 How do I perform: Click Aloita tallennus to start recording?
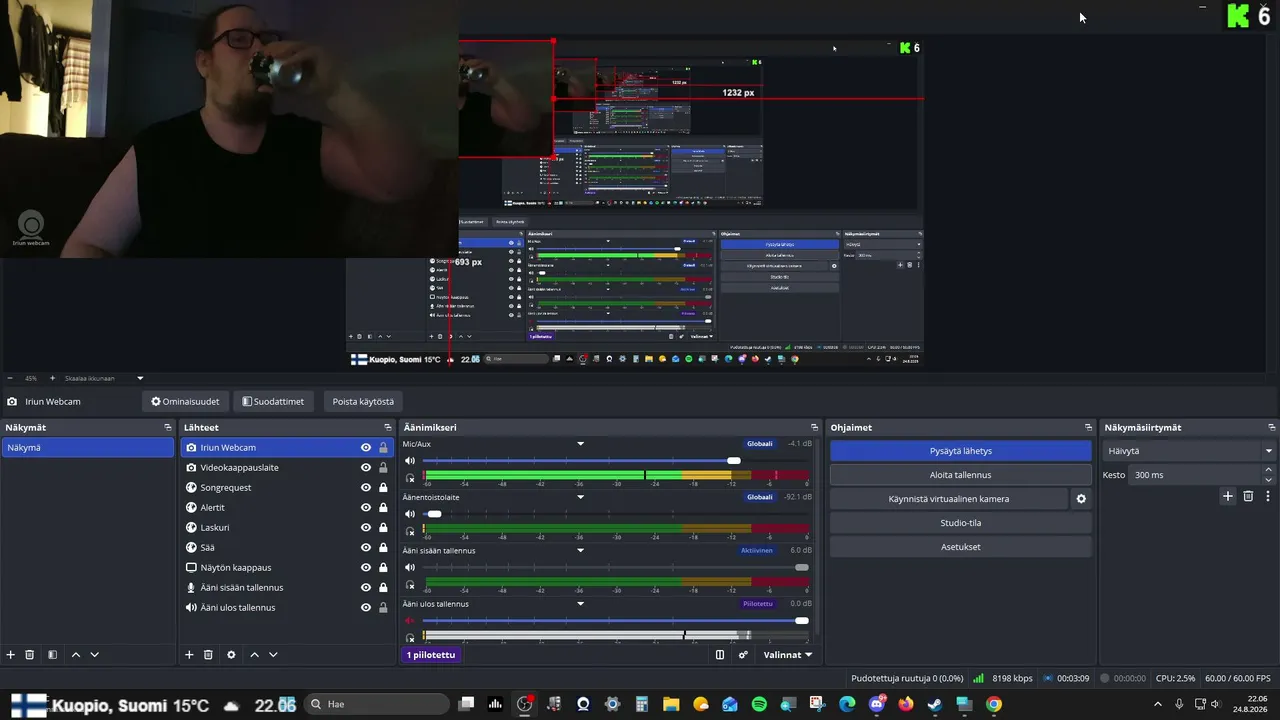(x=961, y=475)
